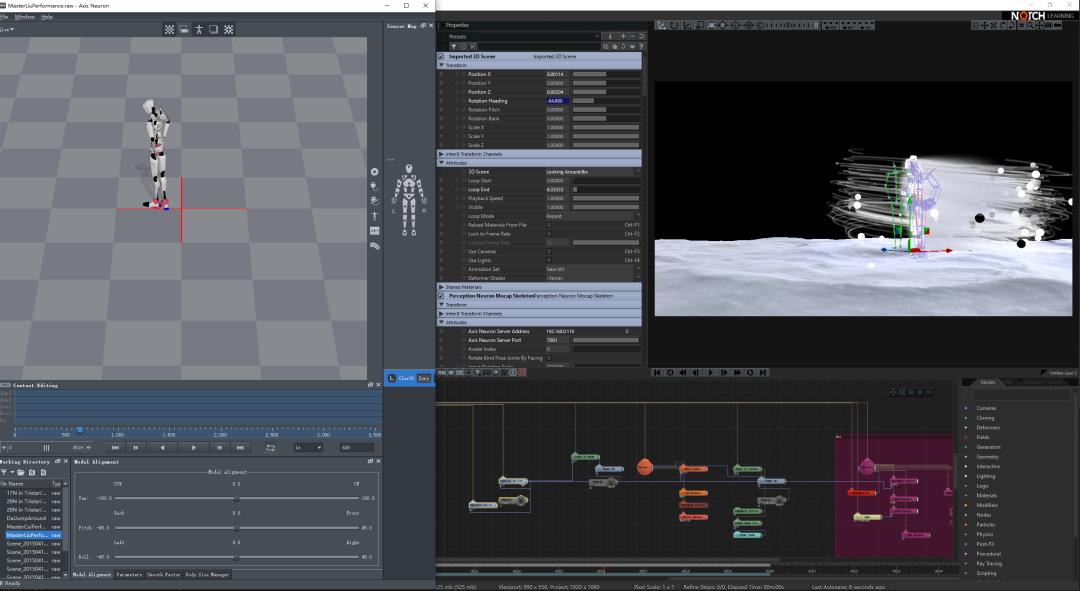This screenshot has height=591, width=1080.
Task: Click the Roll slider handle in Model Alignment
Action: 237,557
